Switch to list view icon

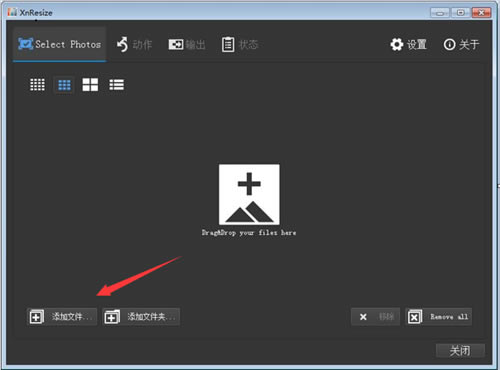(117, 85)
